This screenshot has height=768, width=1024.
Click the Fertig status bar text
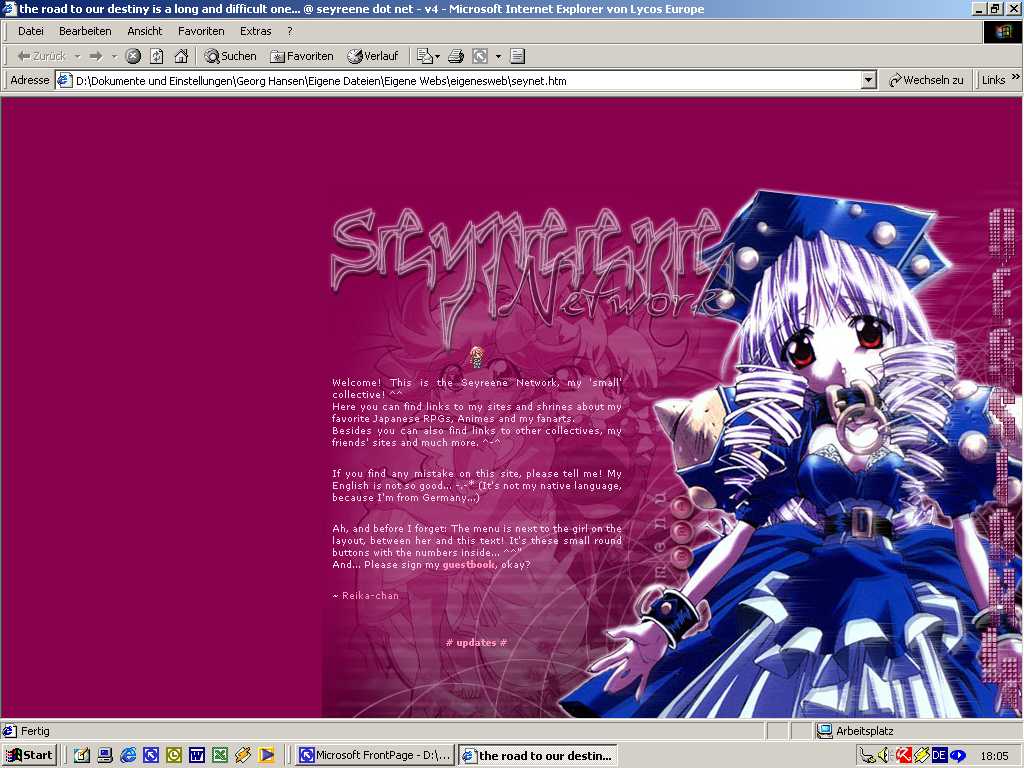(x=35, y=731)
